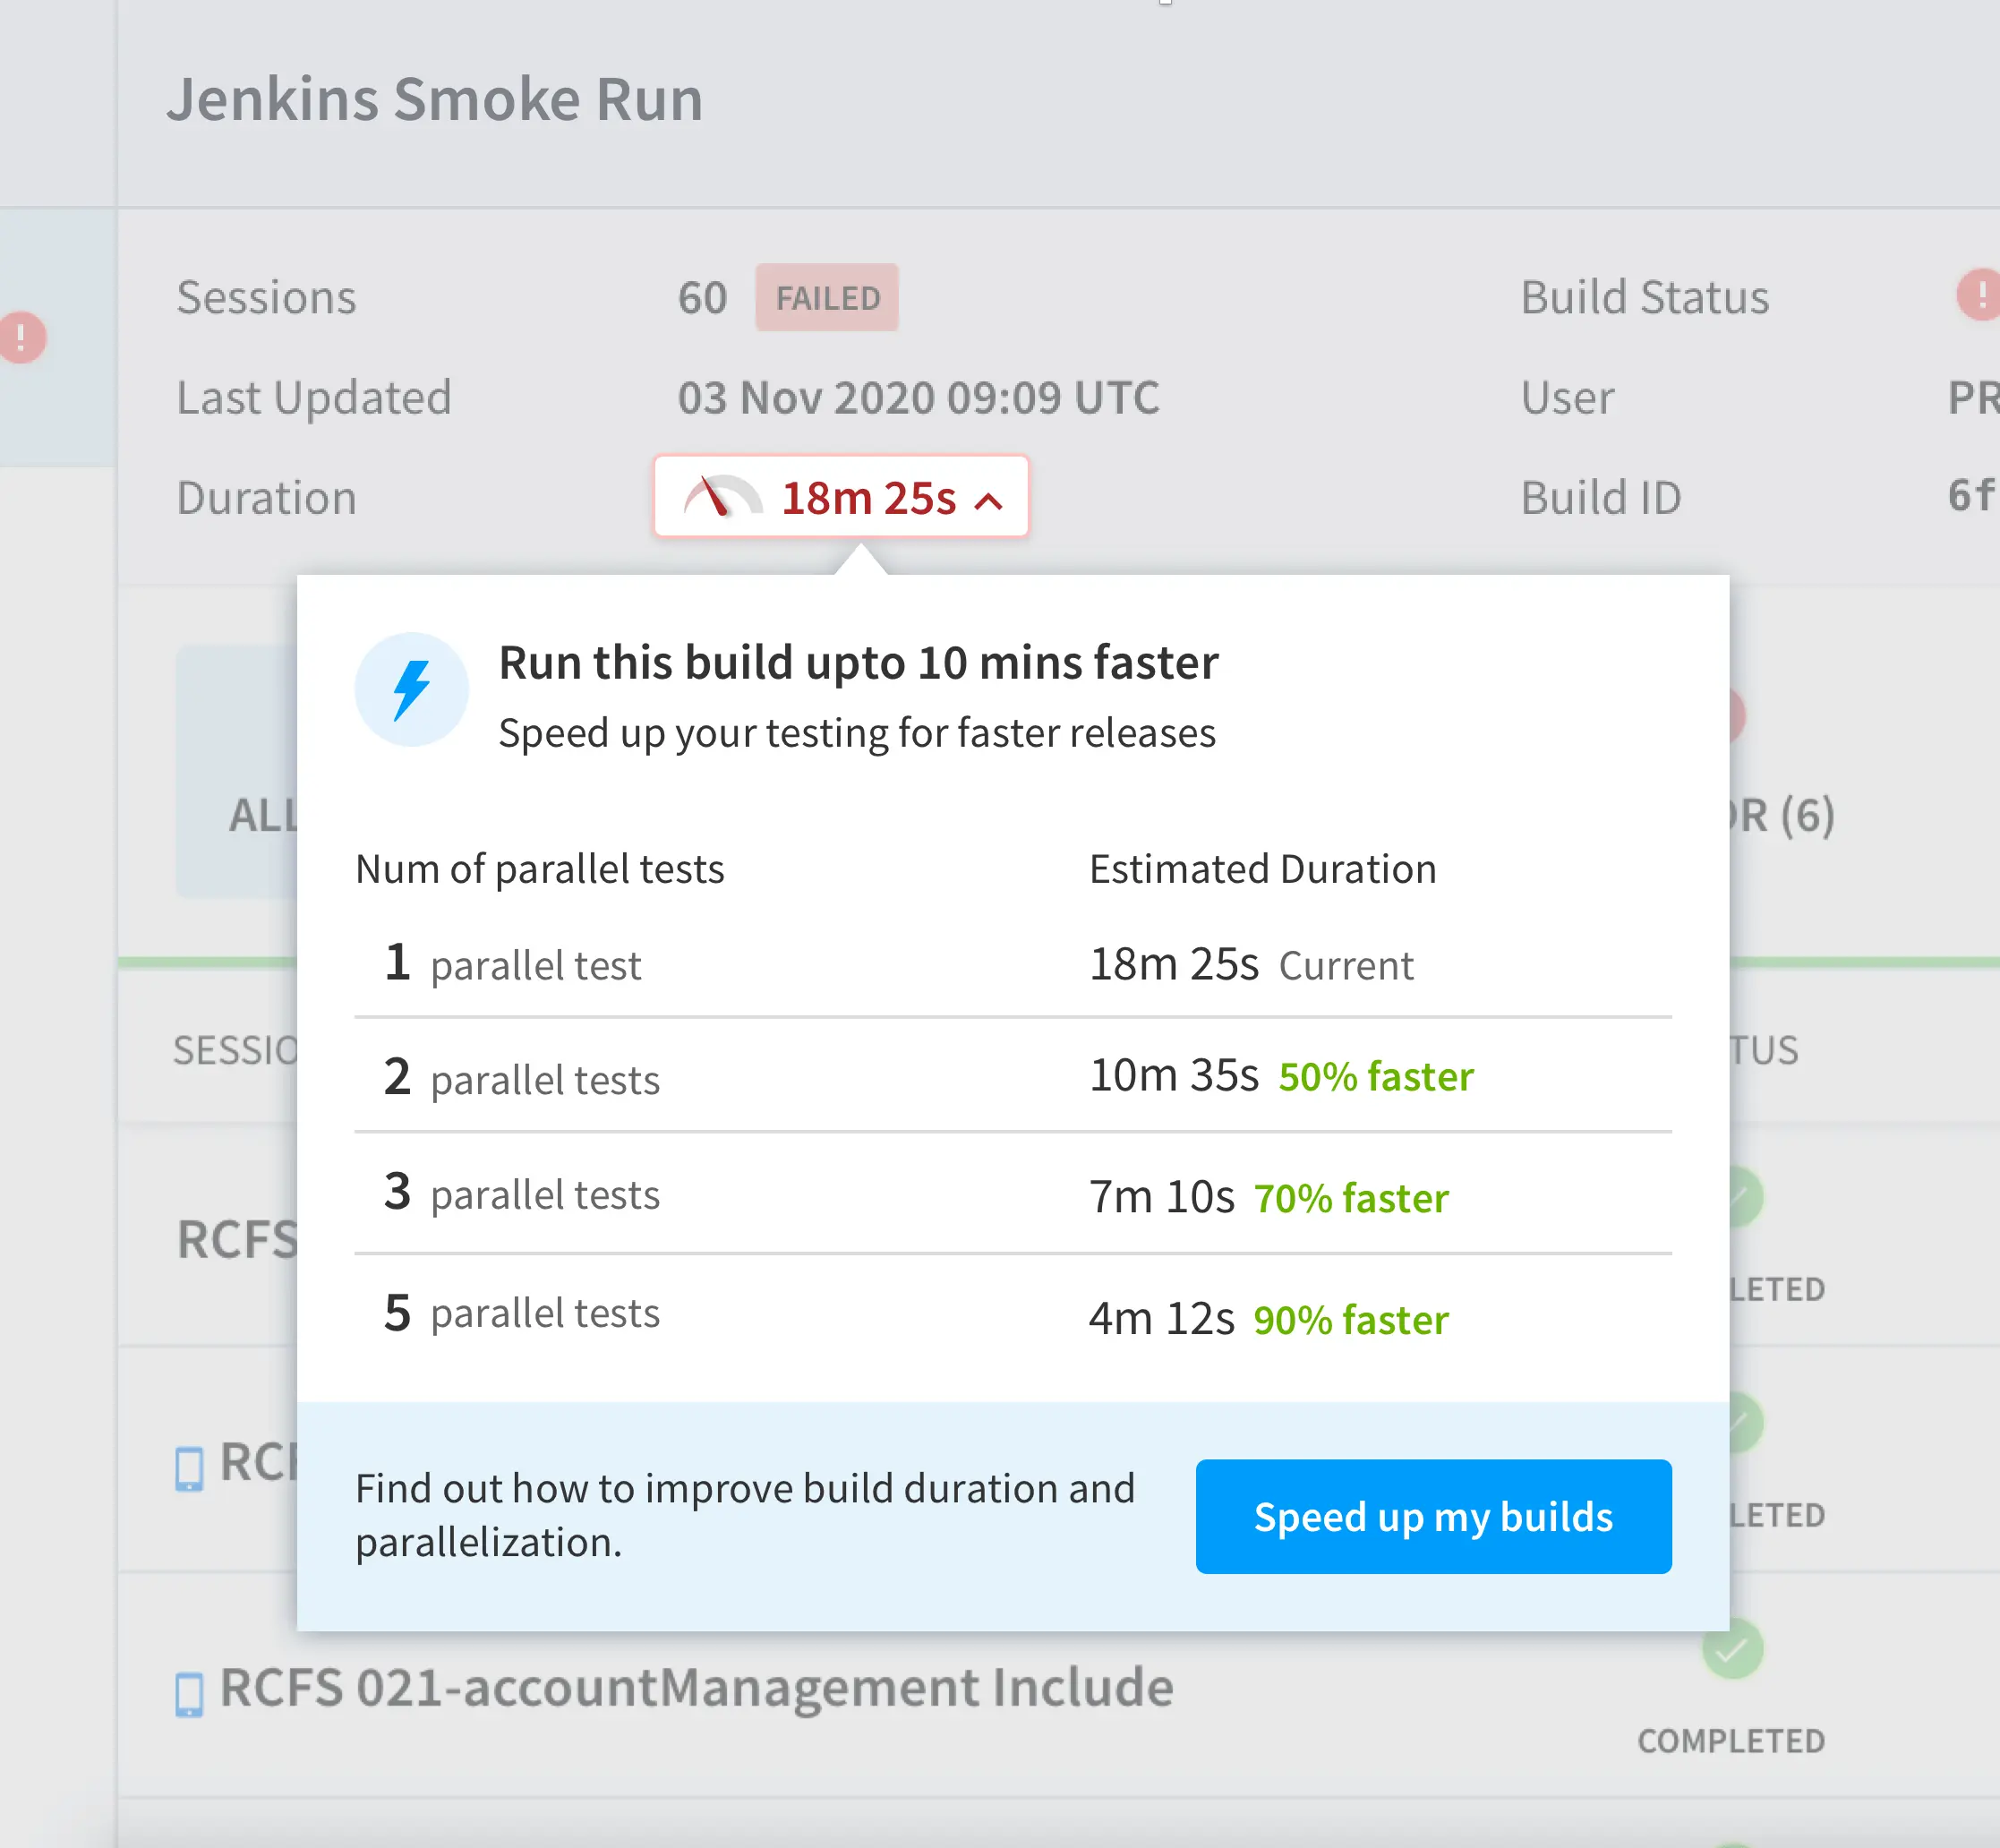Collapse the 18m 25s duration dropdown
The width and height of the screenshot is (2000, 1848).
[x=988, y=500]
